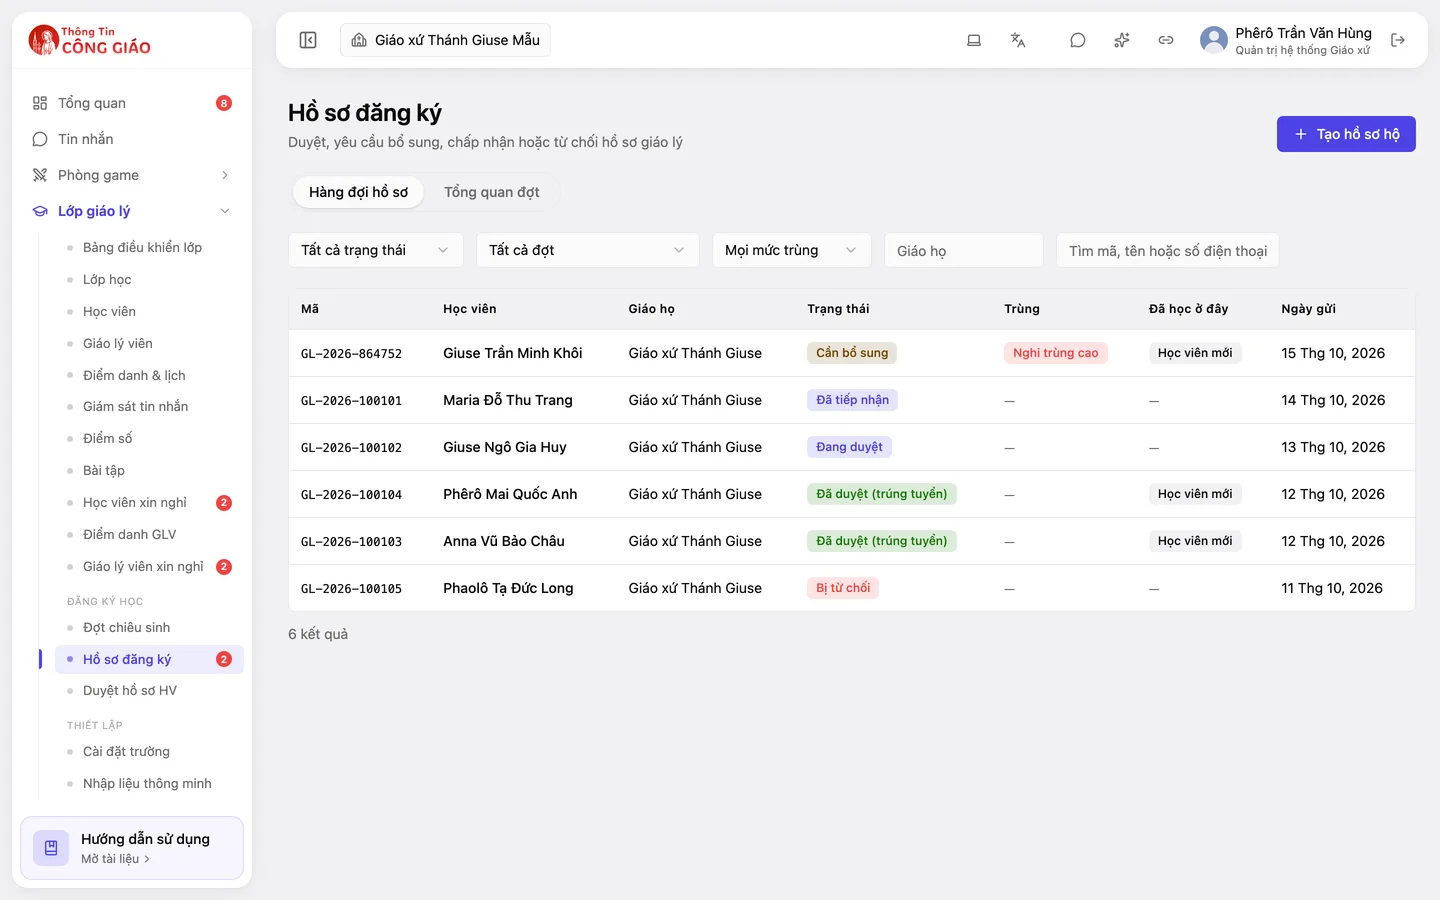Screen dimensions: 1440x900
Task: Open the Tất cả trạng thái dropdown
Action: point(376,250)
